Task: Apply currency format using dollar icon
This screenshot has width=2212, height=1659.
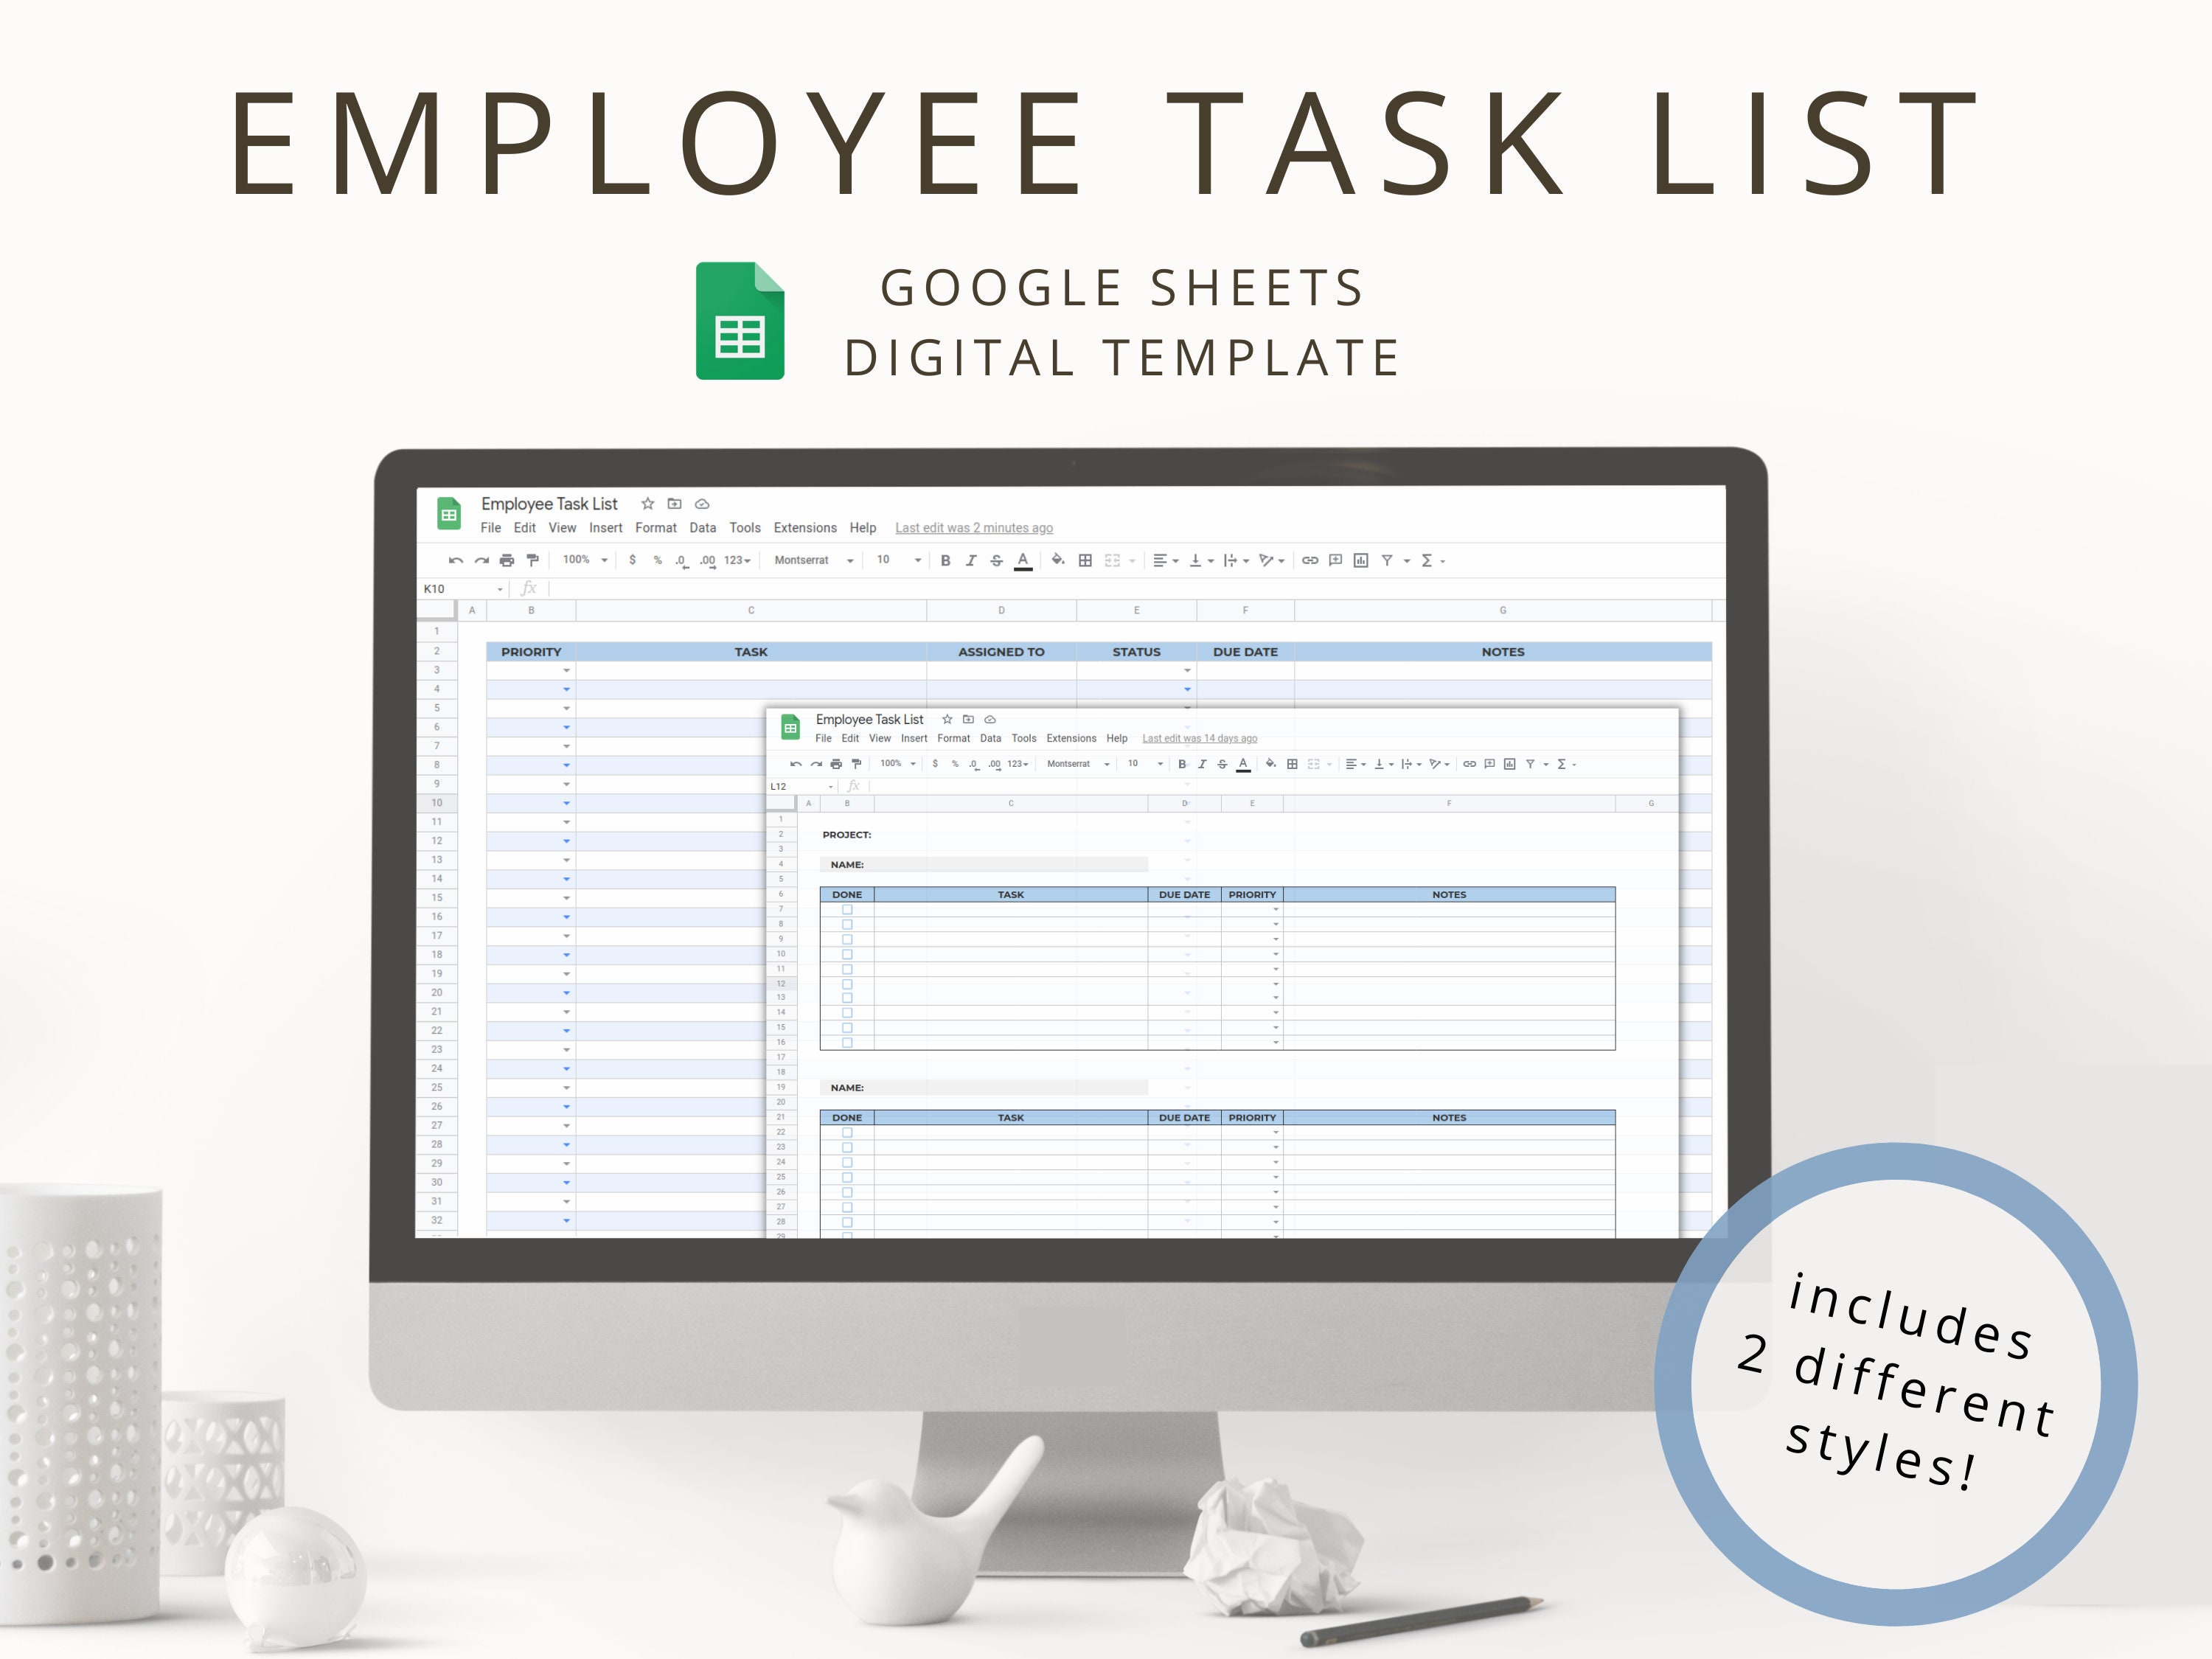Action: (632, 560)
